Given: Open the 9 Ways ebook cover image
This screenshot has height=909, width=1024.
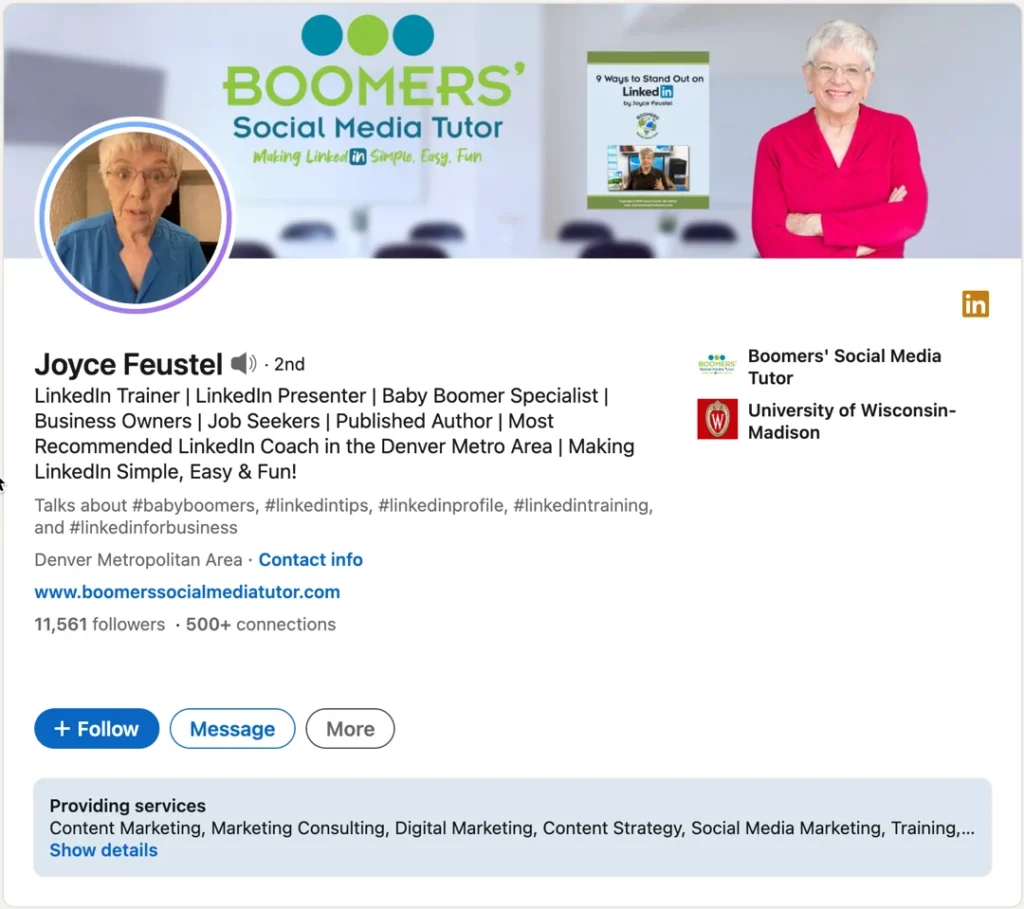Looking at the screenshot, I should tap(648, 131).
